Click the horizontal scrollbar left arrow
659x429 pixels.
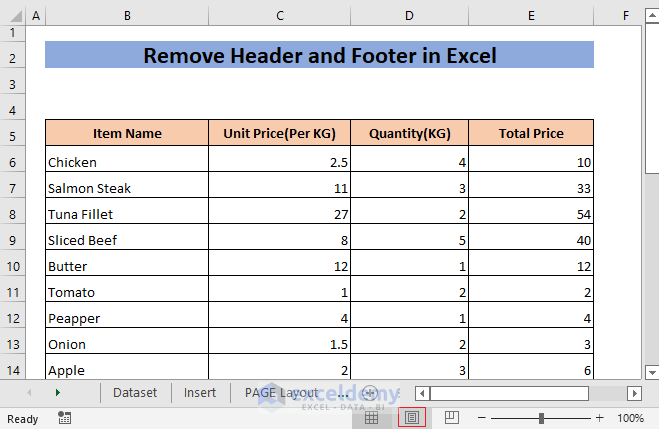click(422, 394)
